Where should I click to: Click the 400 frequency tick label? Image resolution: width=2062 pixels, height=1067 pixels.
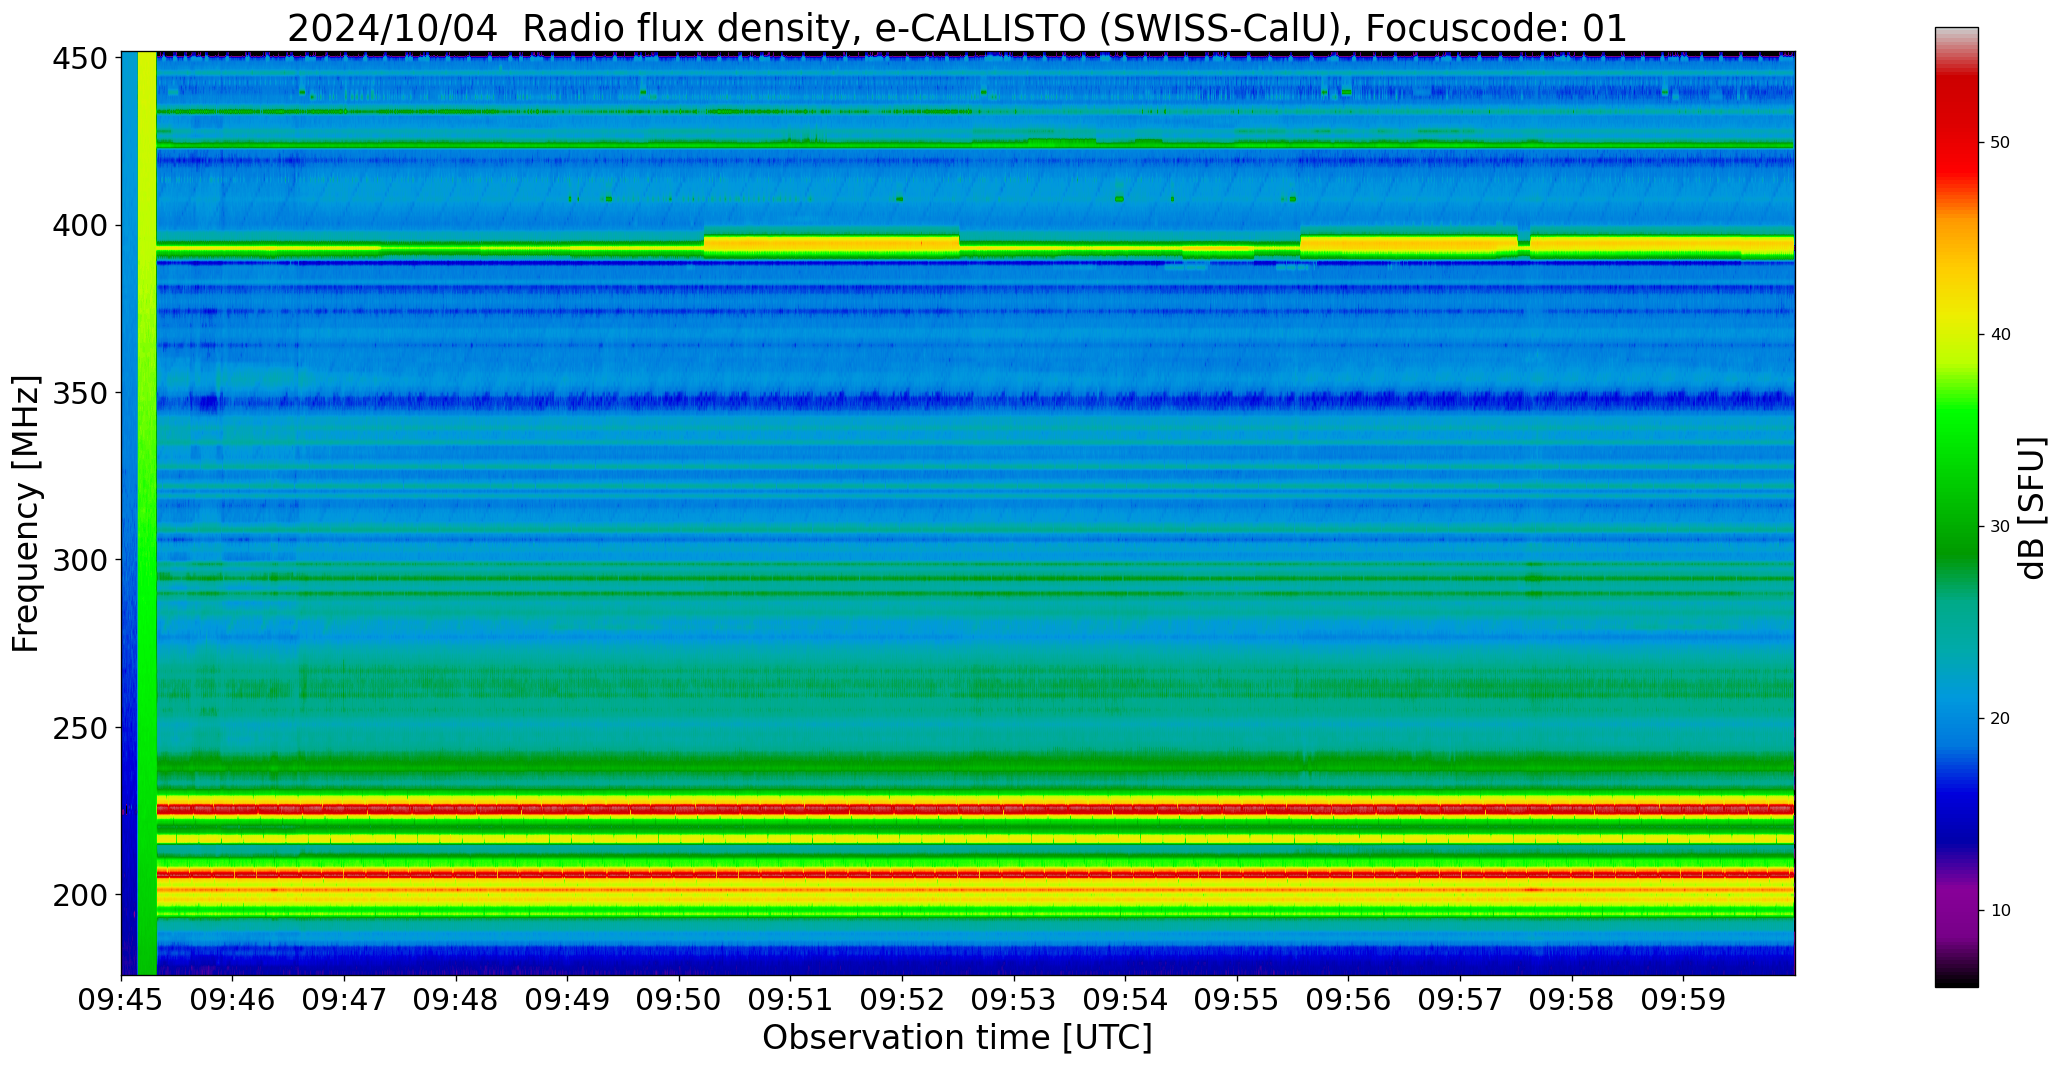(80, 226)
